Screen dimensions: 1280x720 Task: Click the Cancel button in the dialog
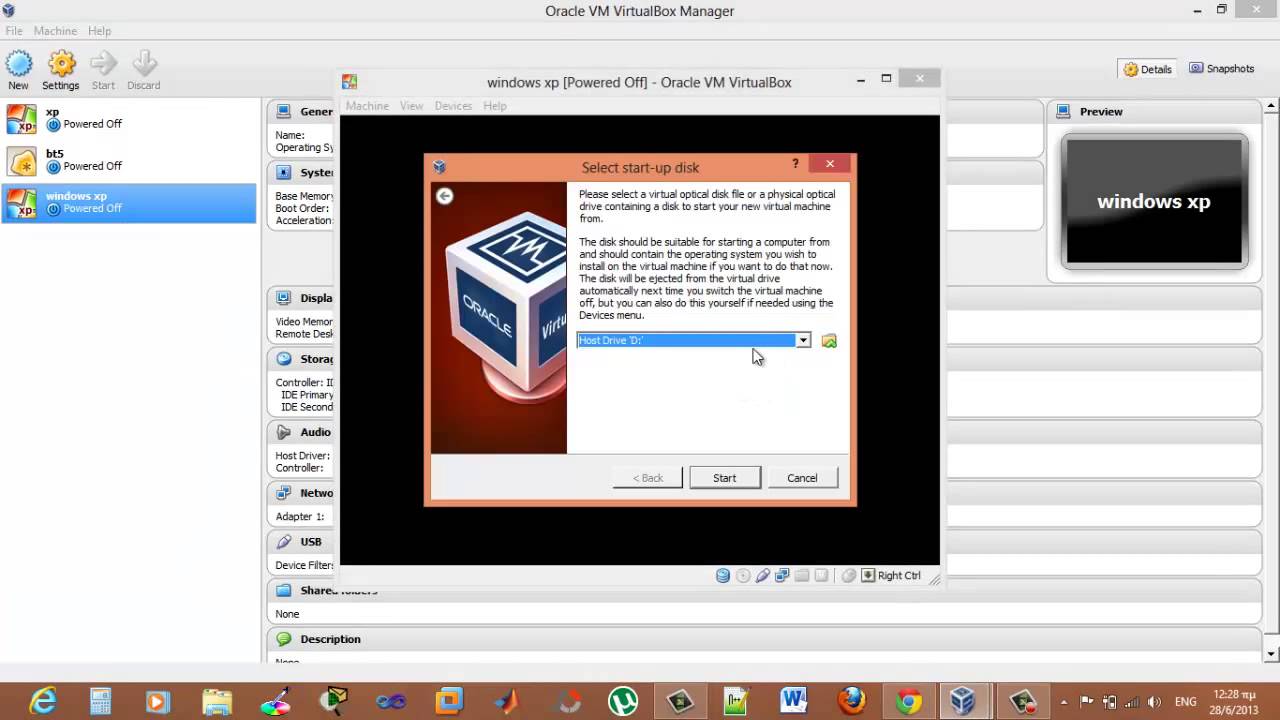coord(802,478)
